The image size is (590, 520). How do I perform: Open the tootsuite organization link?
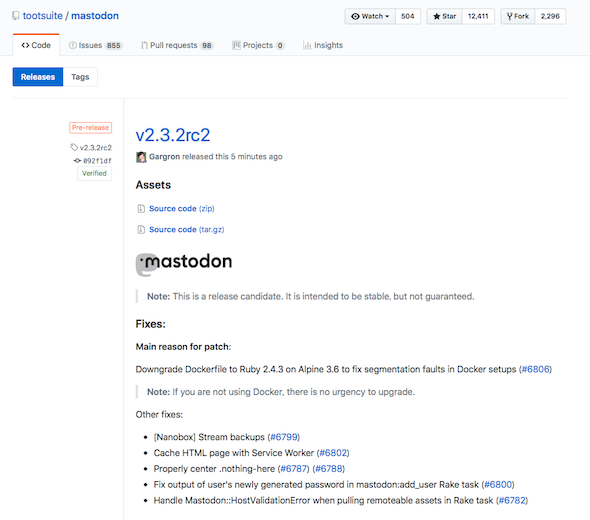43,16
